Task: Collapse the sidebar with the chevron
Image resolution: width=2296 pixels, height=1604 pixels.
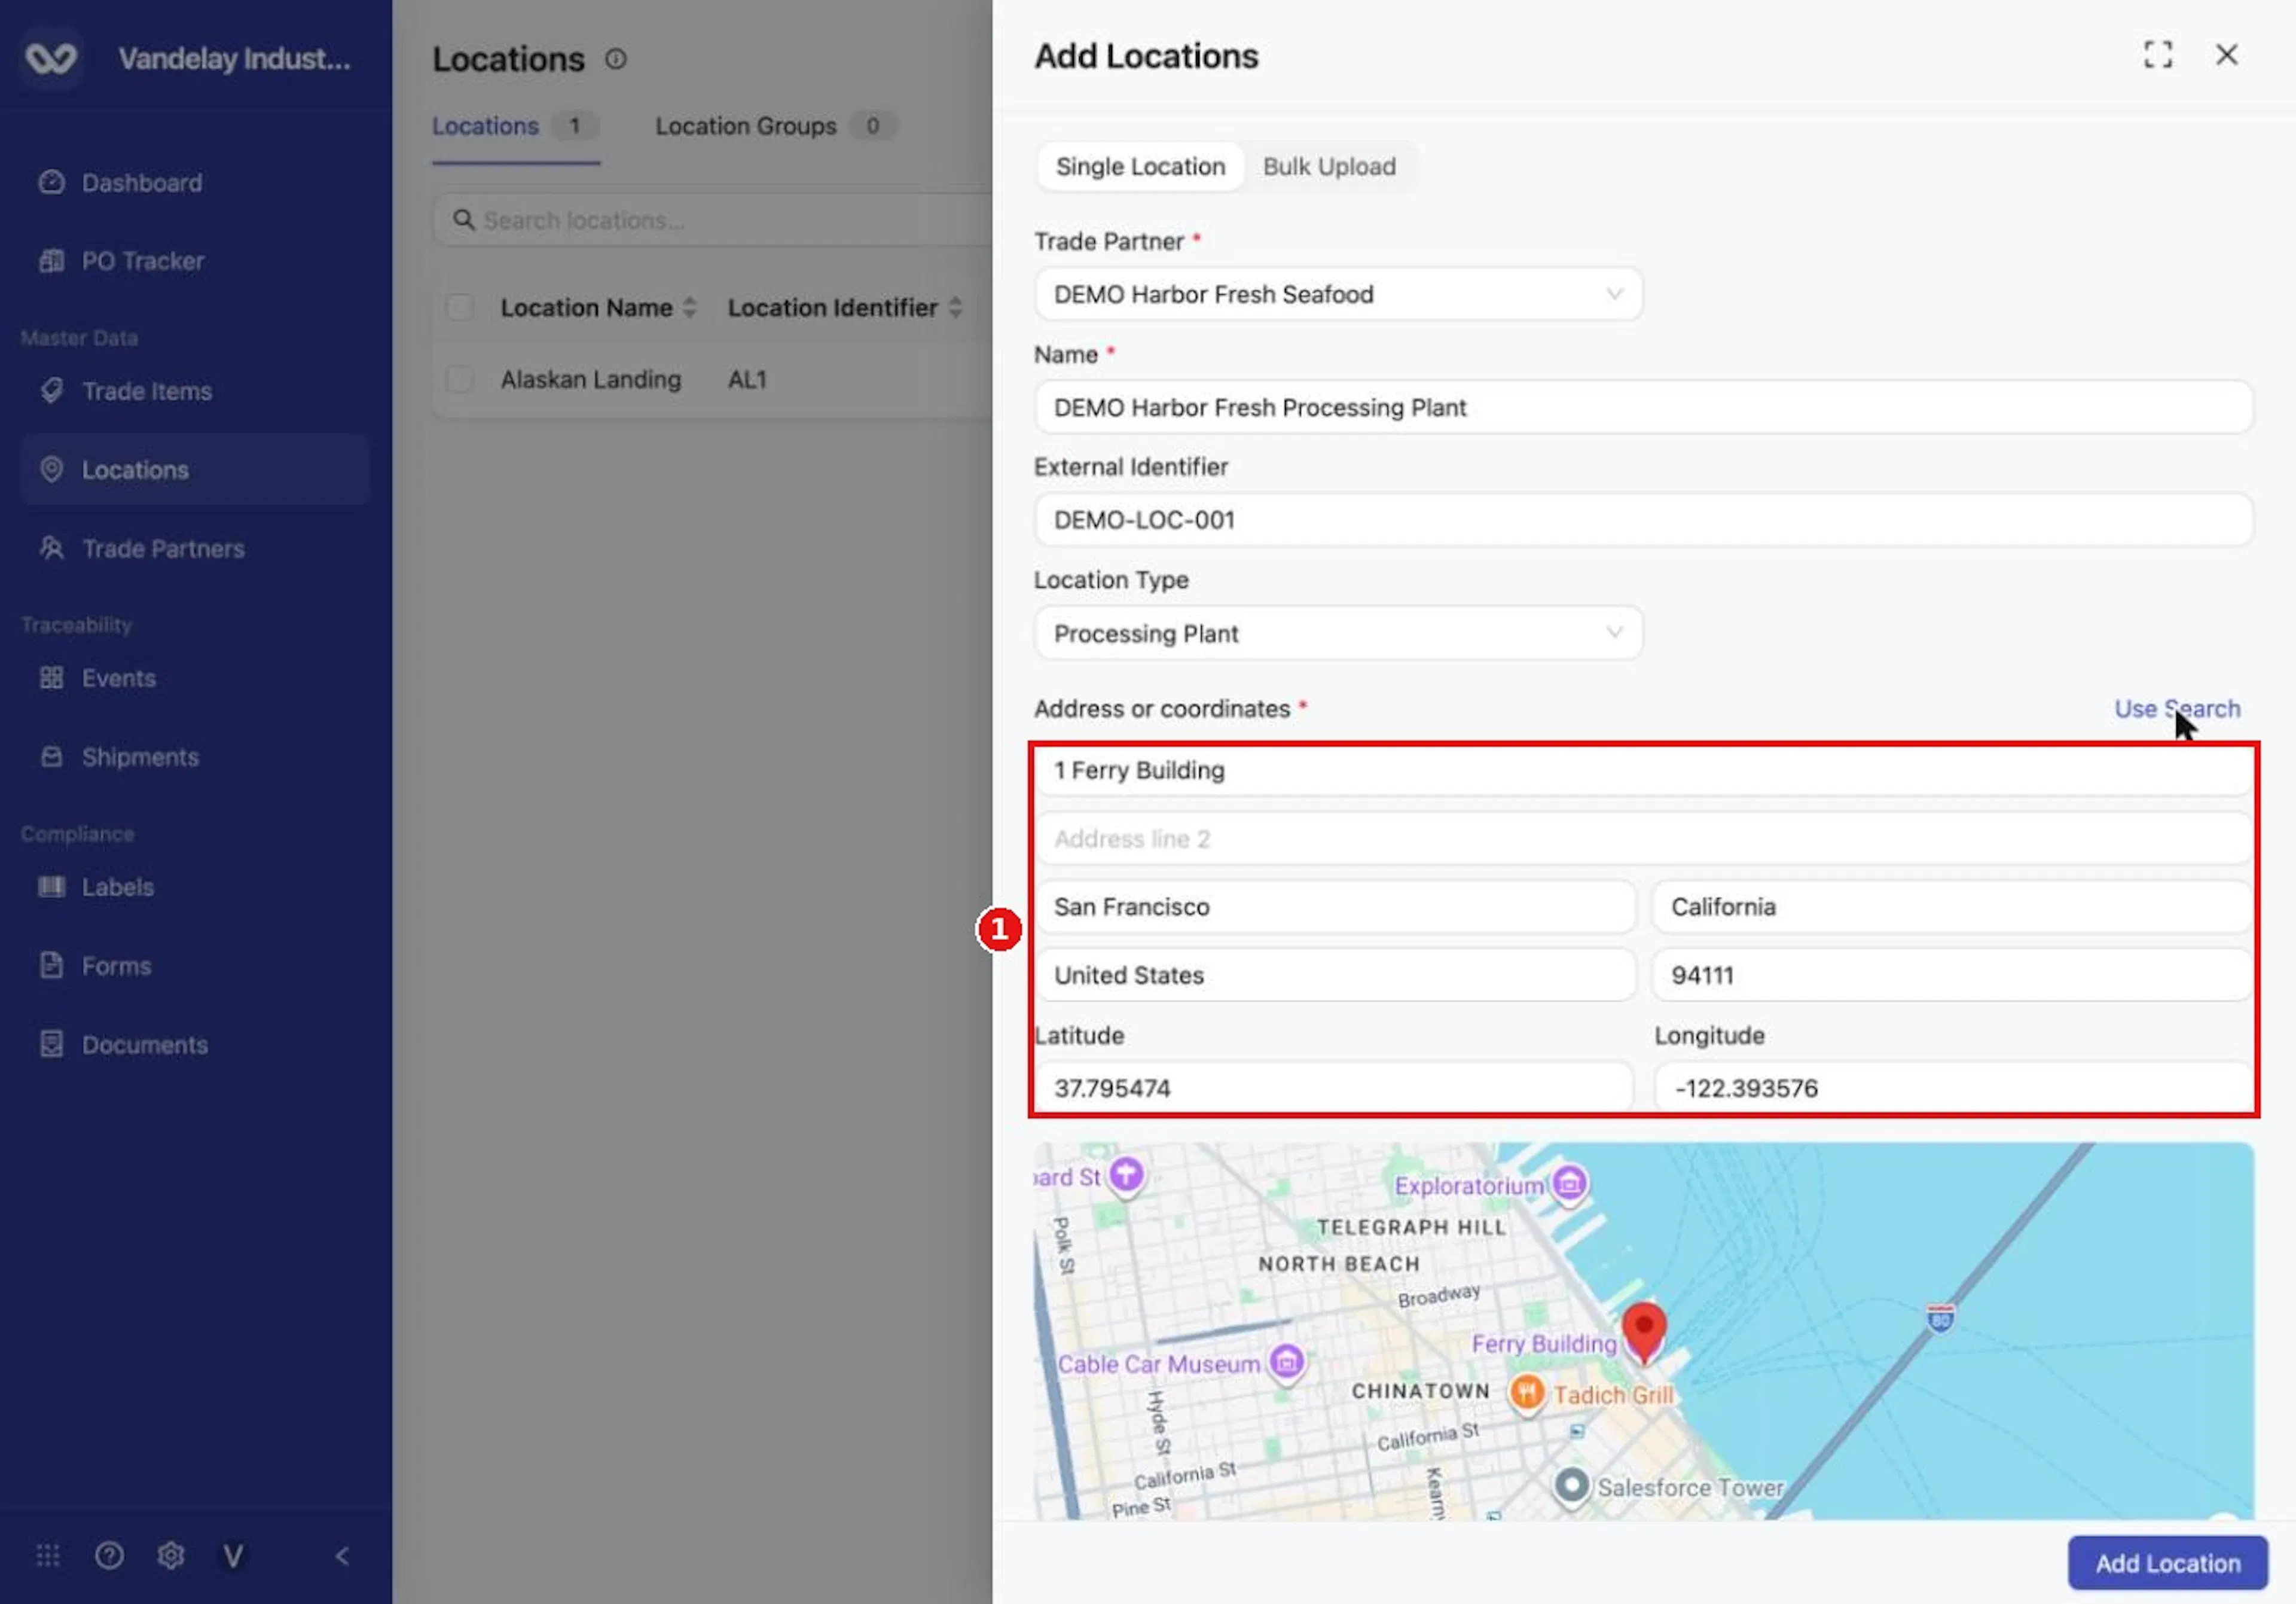Action: click(x=342, y=1556)
